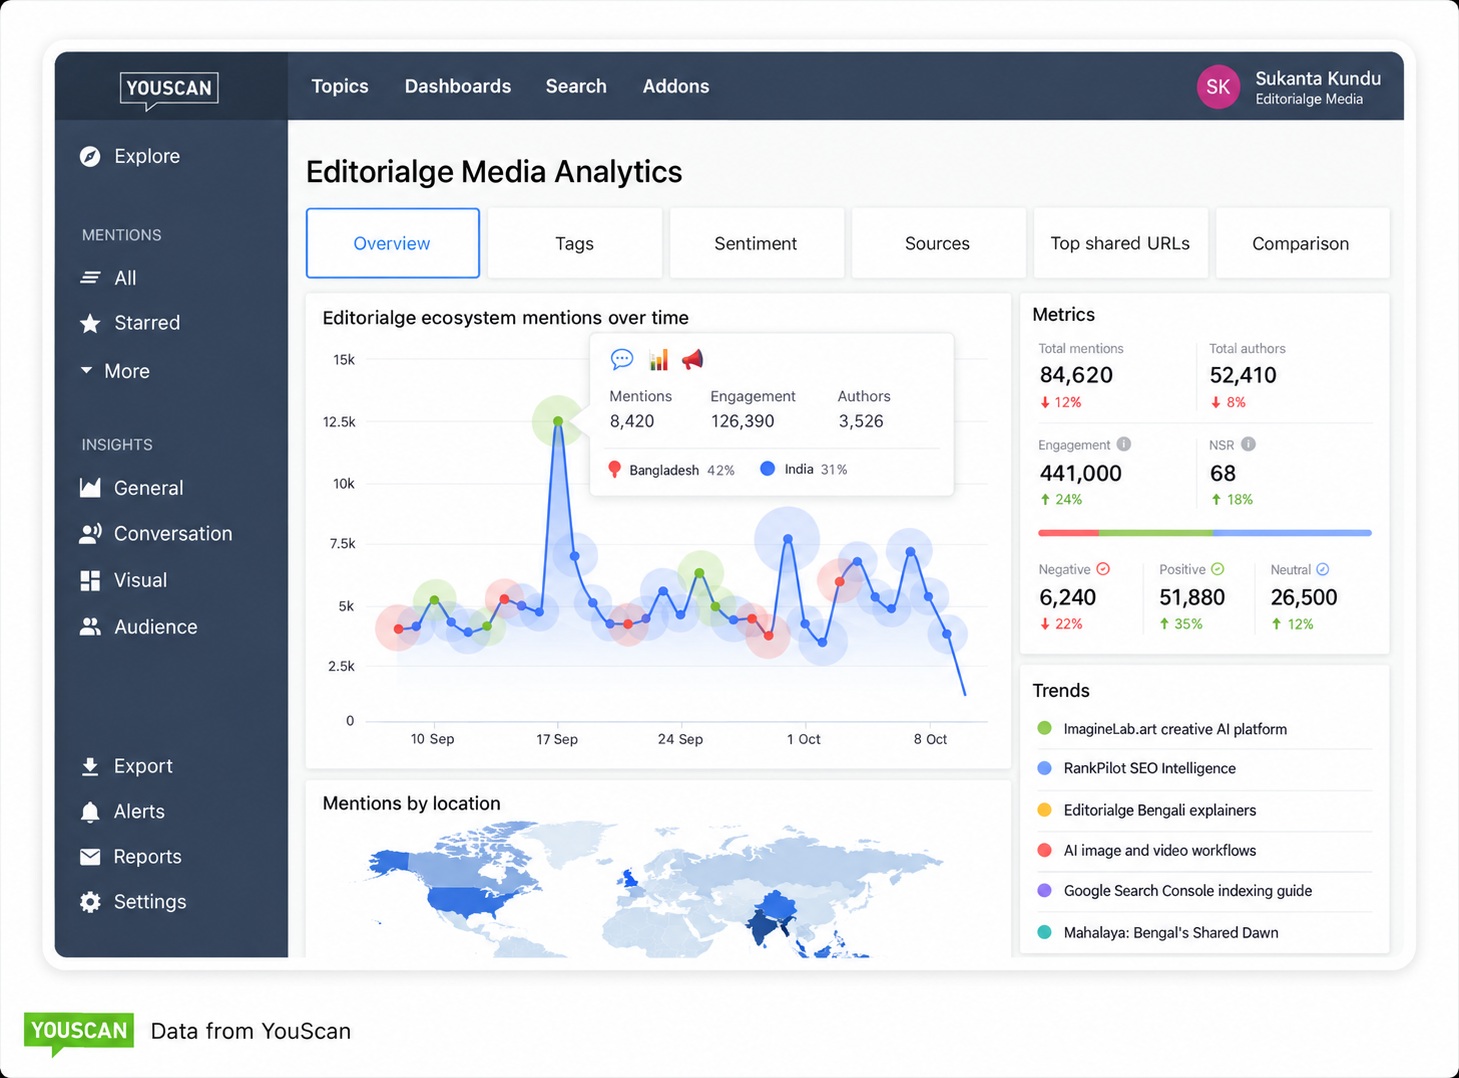
Task: Click the Negative sentiment value 6,240
Action: [x=1068, y=598]
